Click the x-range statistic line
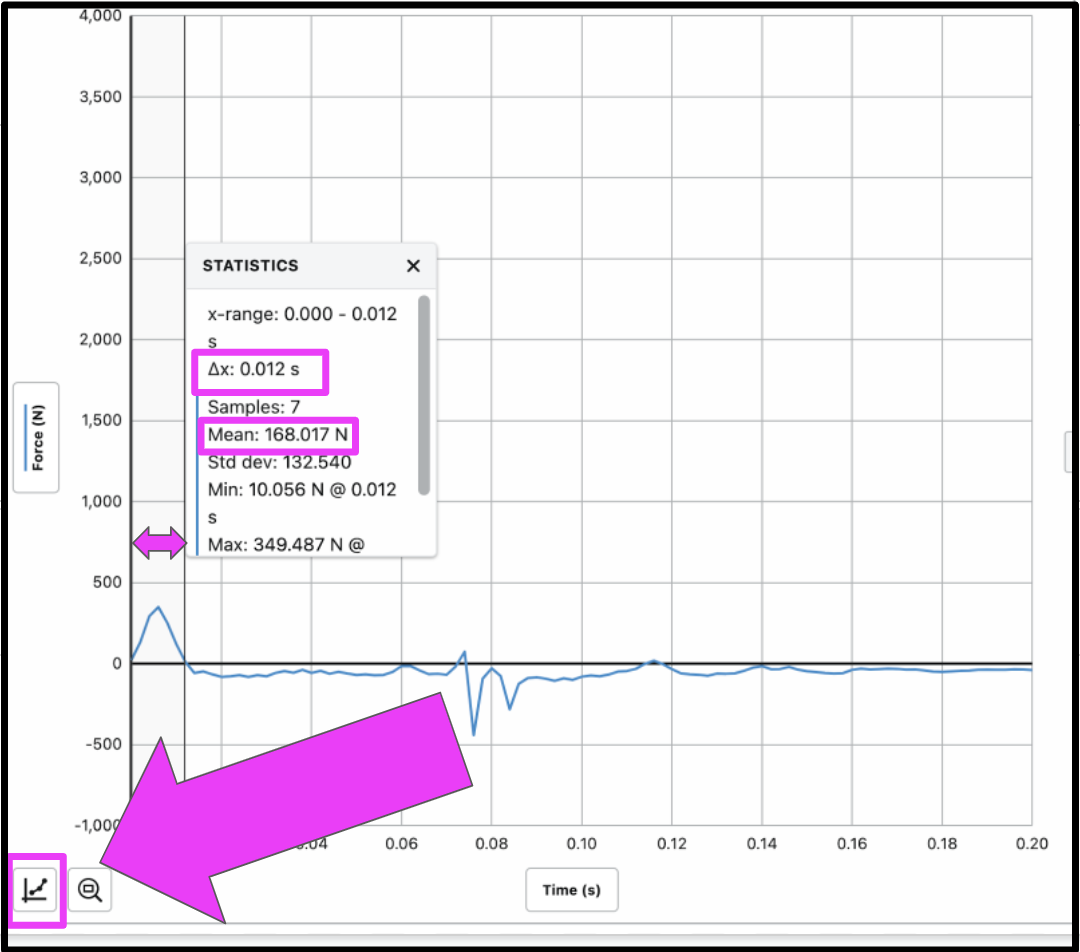1080x952 pixels. tap(302, 314)
